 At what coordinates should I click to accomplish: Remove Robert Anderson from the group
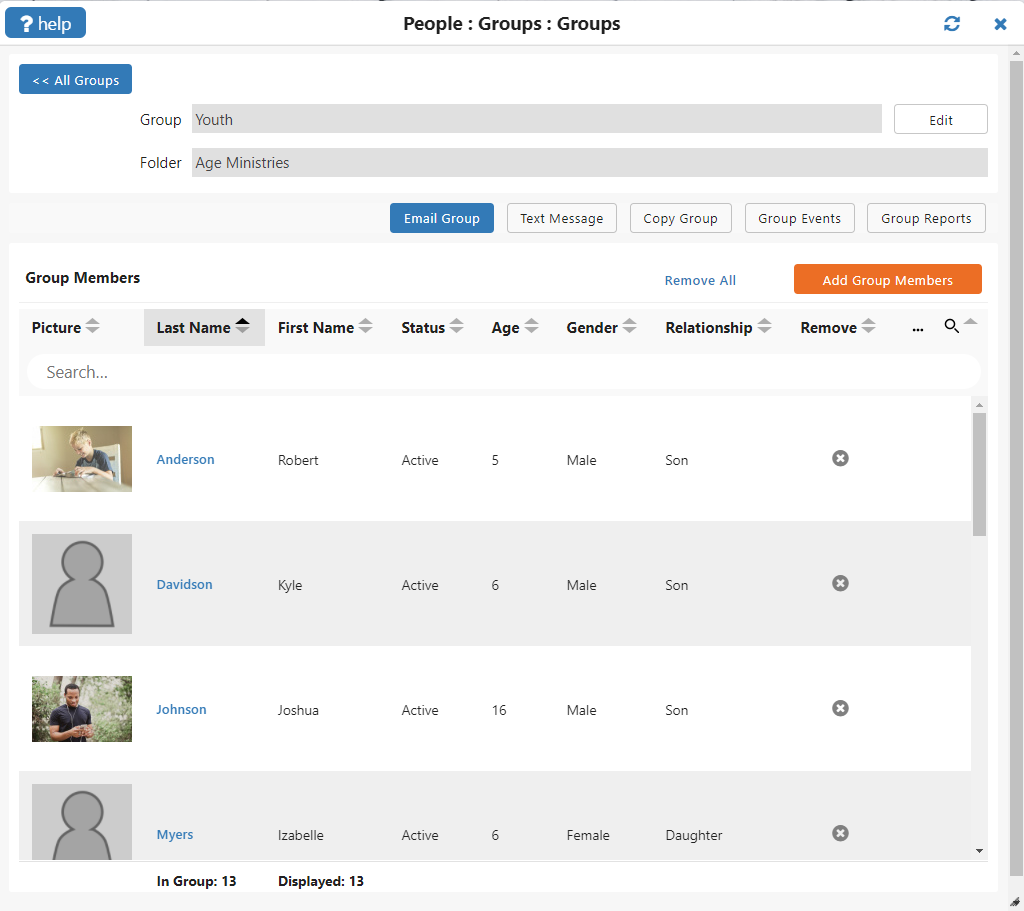tap(840, 458)
